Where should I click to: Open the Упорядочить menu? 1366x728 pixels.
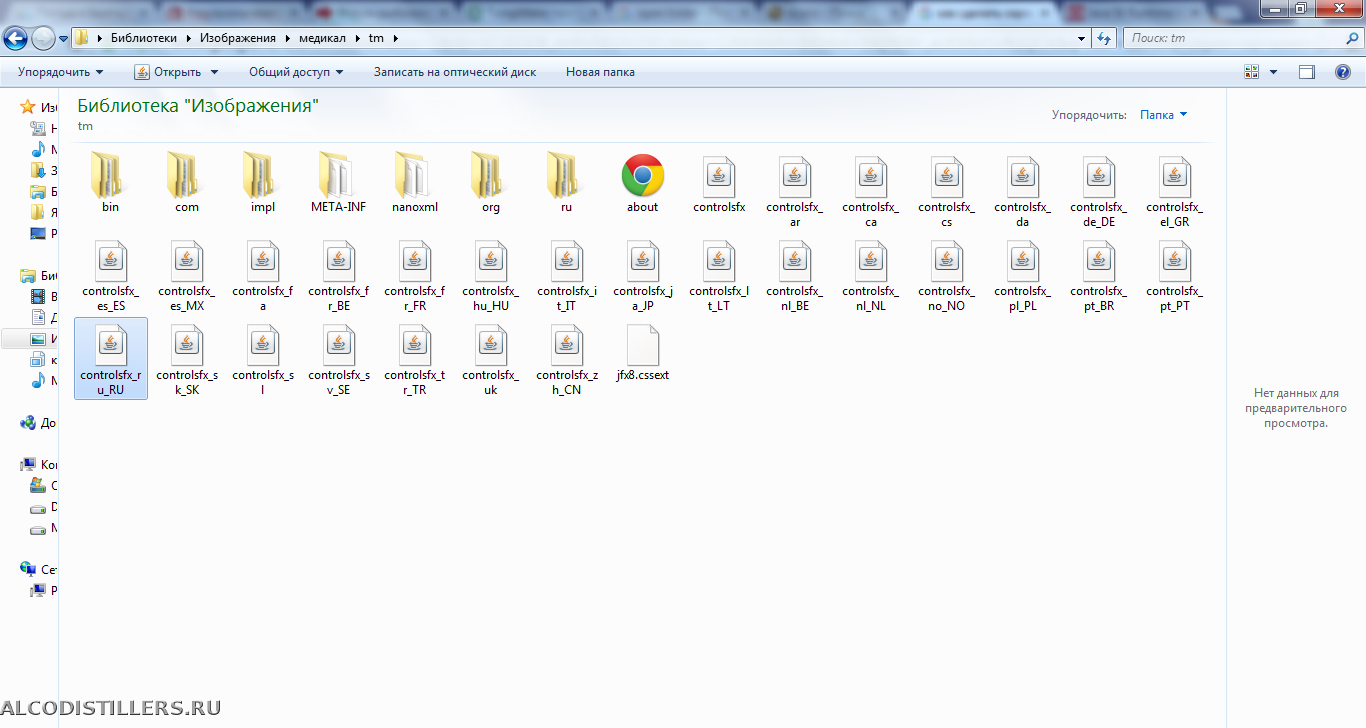[x=60, y=72]
